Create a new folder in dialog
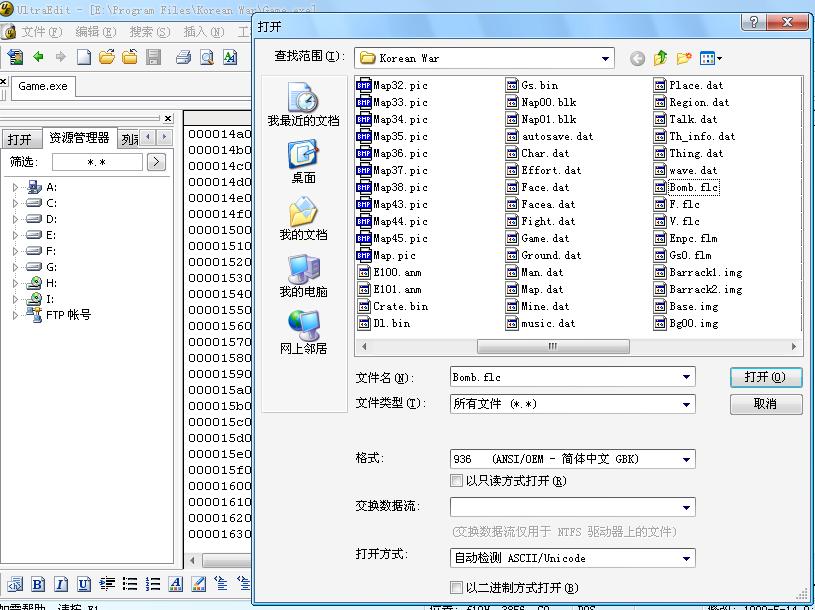This screenshot has height=610, width=815. [x=684, y=58]
